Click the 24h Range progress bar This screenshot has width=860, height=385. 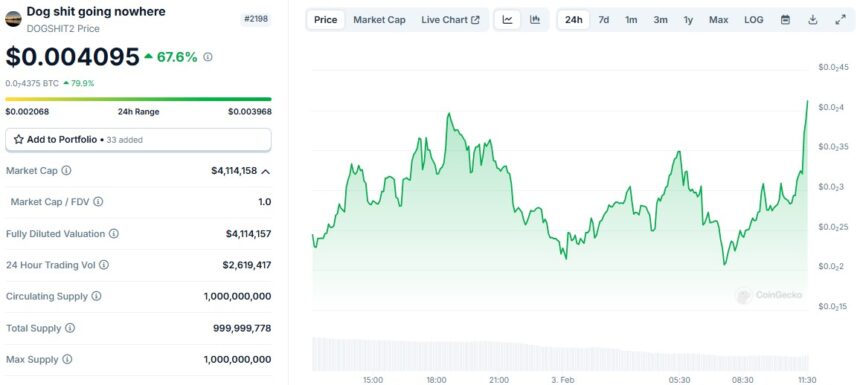tap(138, 99)
